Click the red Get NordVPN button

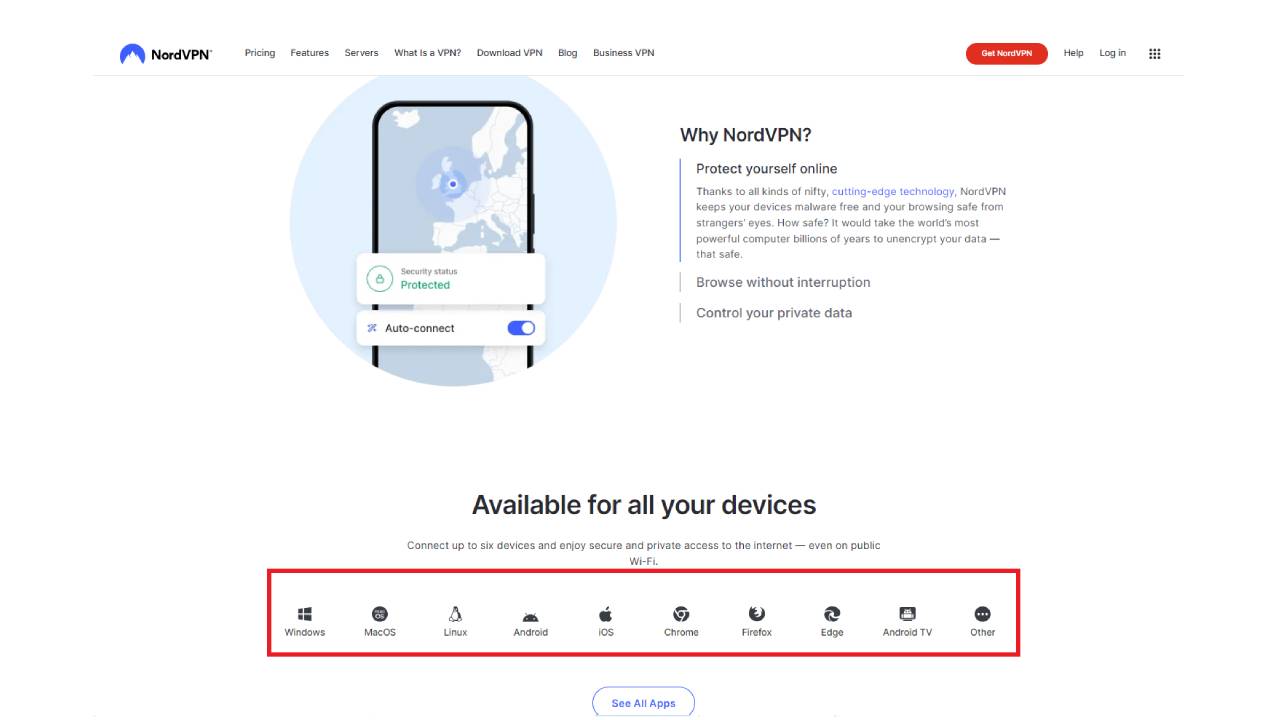(1006, 54)
